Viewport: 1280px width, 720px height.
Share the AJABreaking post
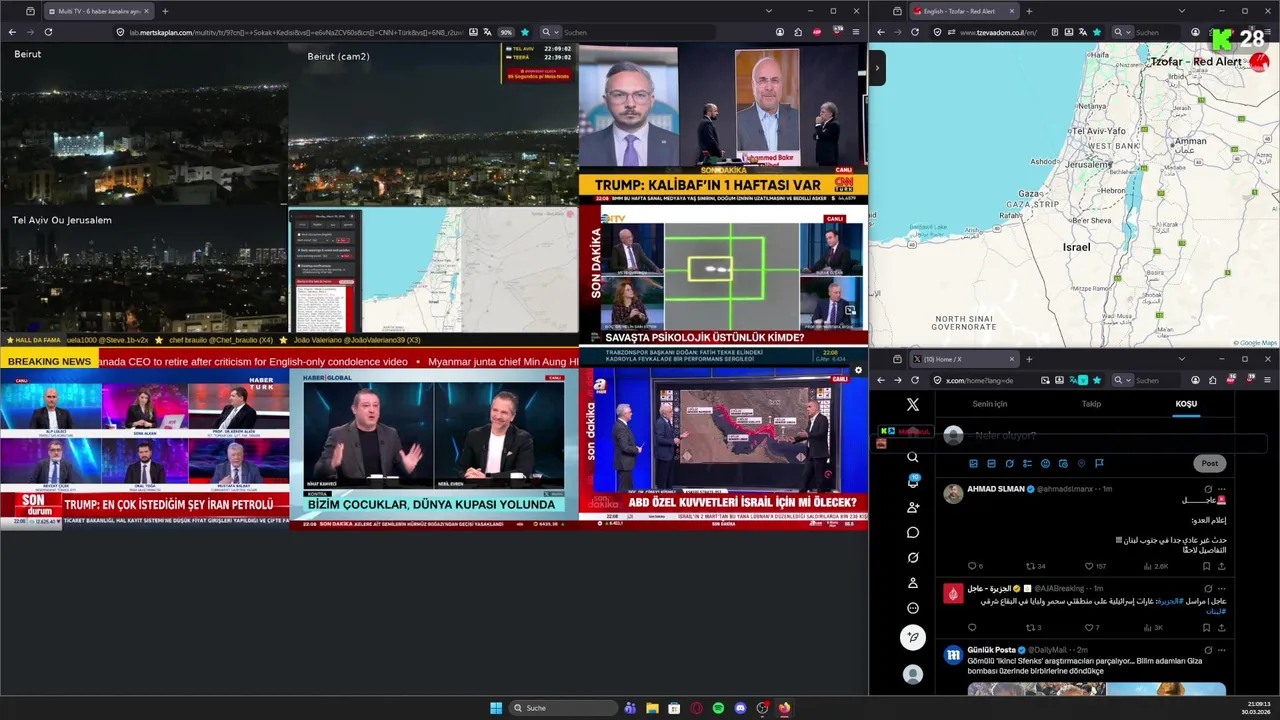(1221, 628)
